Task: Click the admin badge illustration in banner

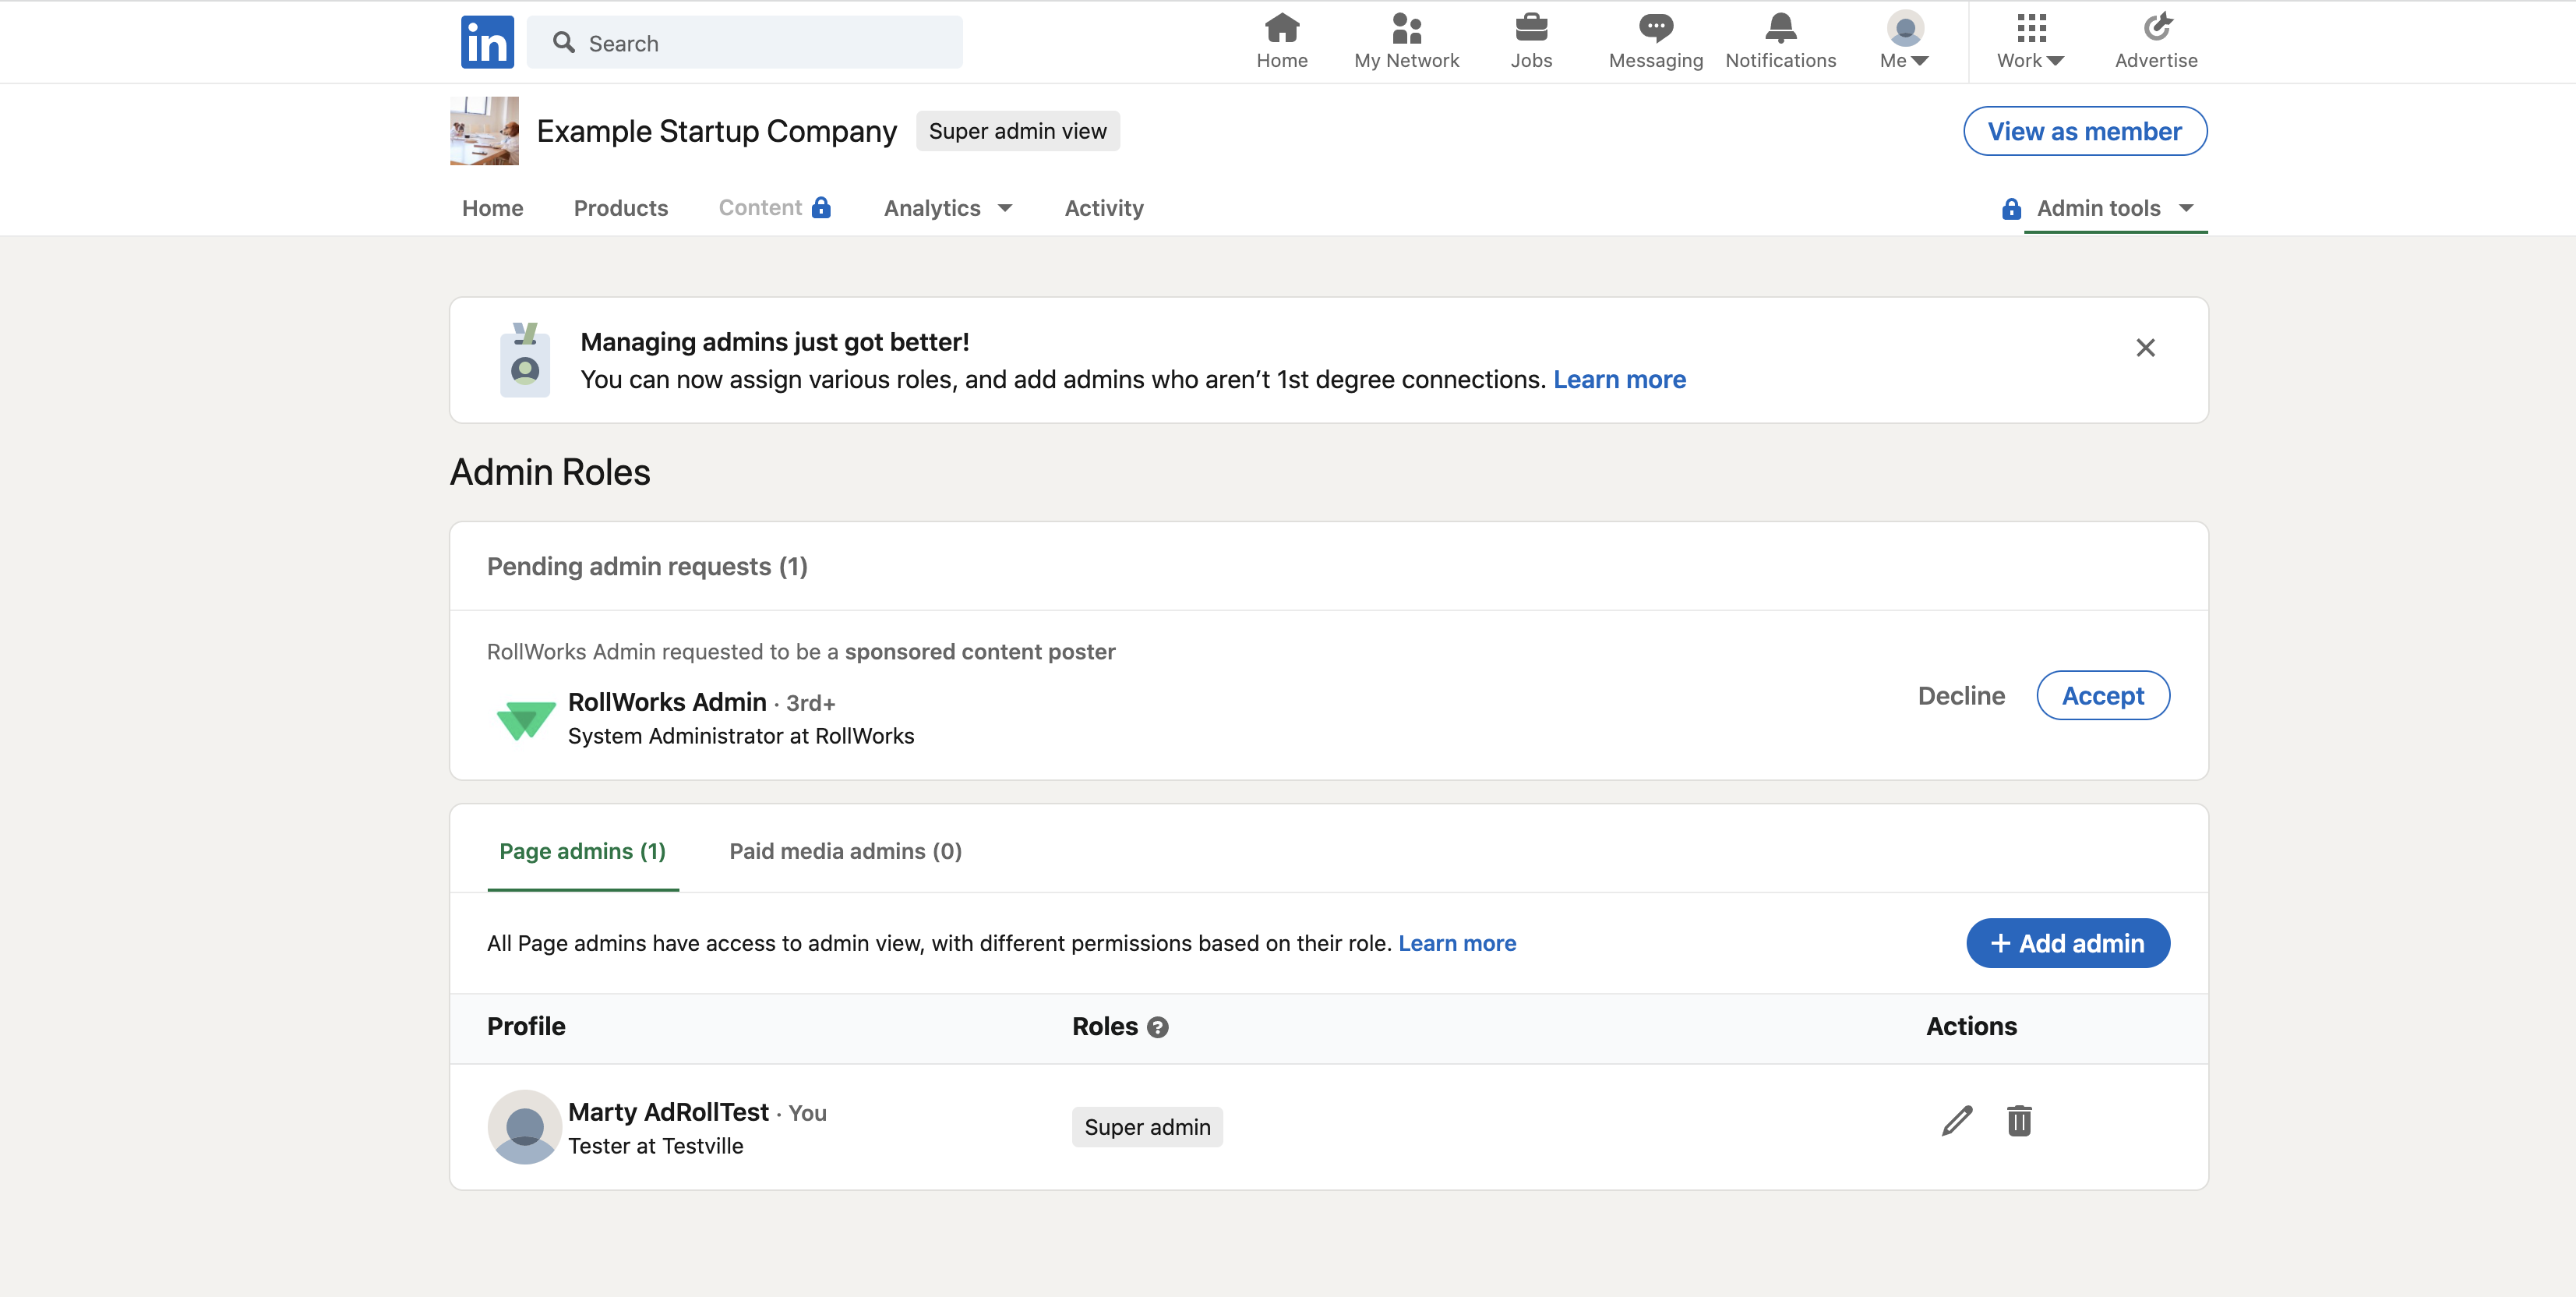Action: (x=525, y=360)
